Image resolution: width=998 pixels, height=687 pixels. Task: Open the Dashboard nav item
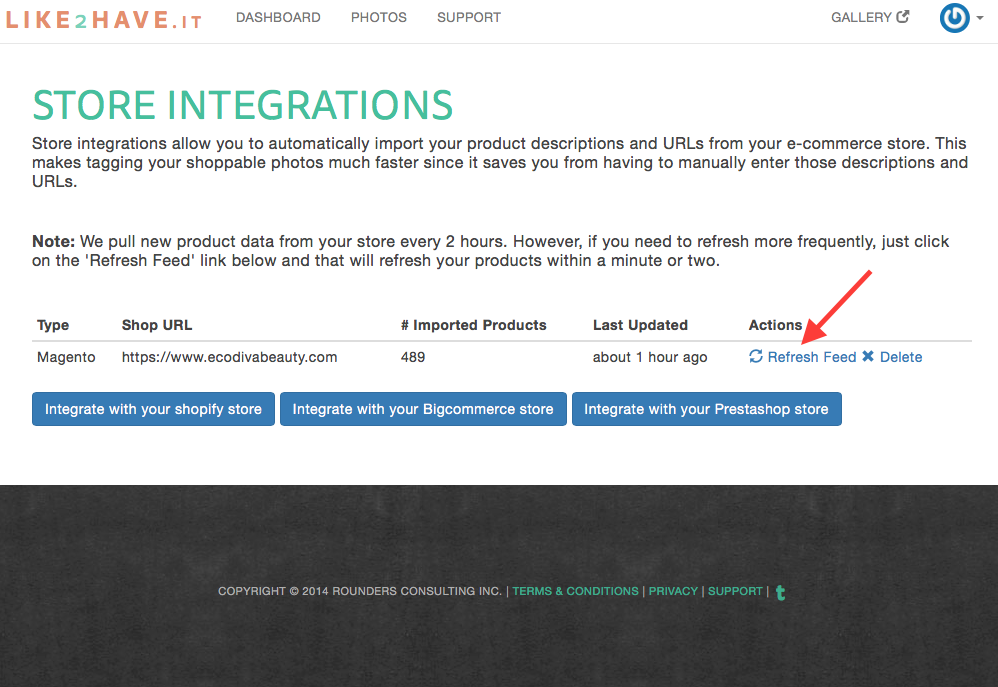coord(278,17)
